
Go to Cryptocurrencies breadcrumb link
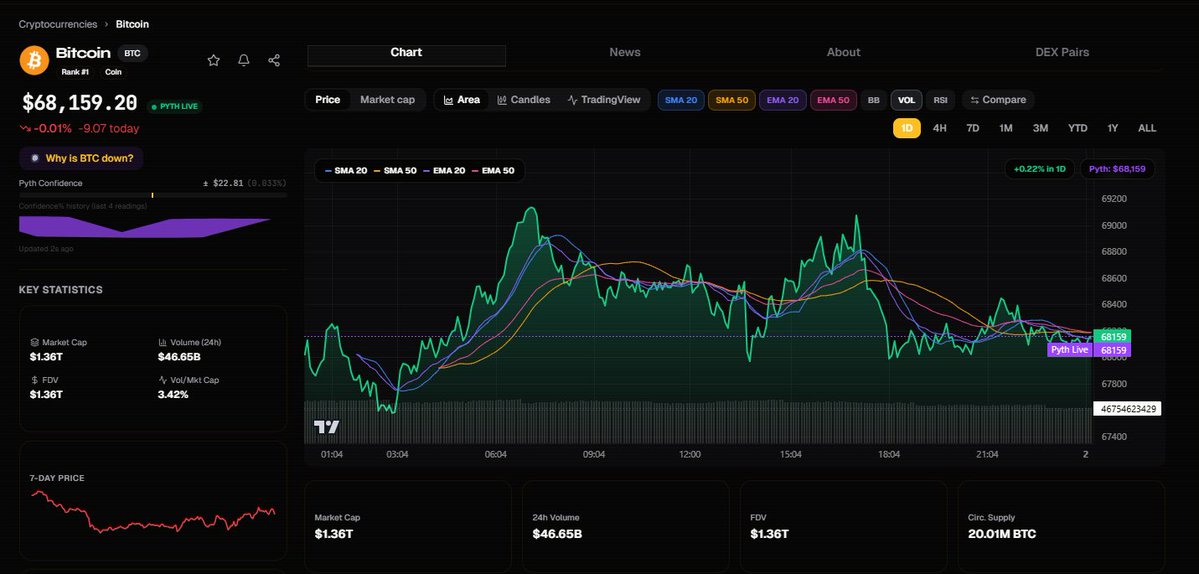[x=58, y=24]
